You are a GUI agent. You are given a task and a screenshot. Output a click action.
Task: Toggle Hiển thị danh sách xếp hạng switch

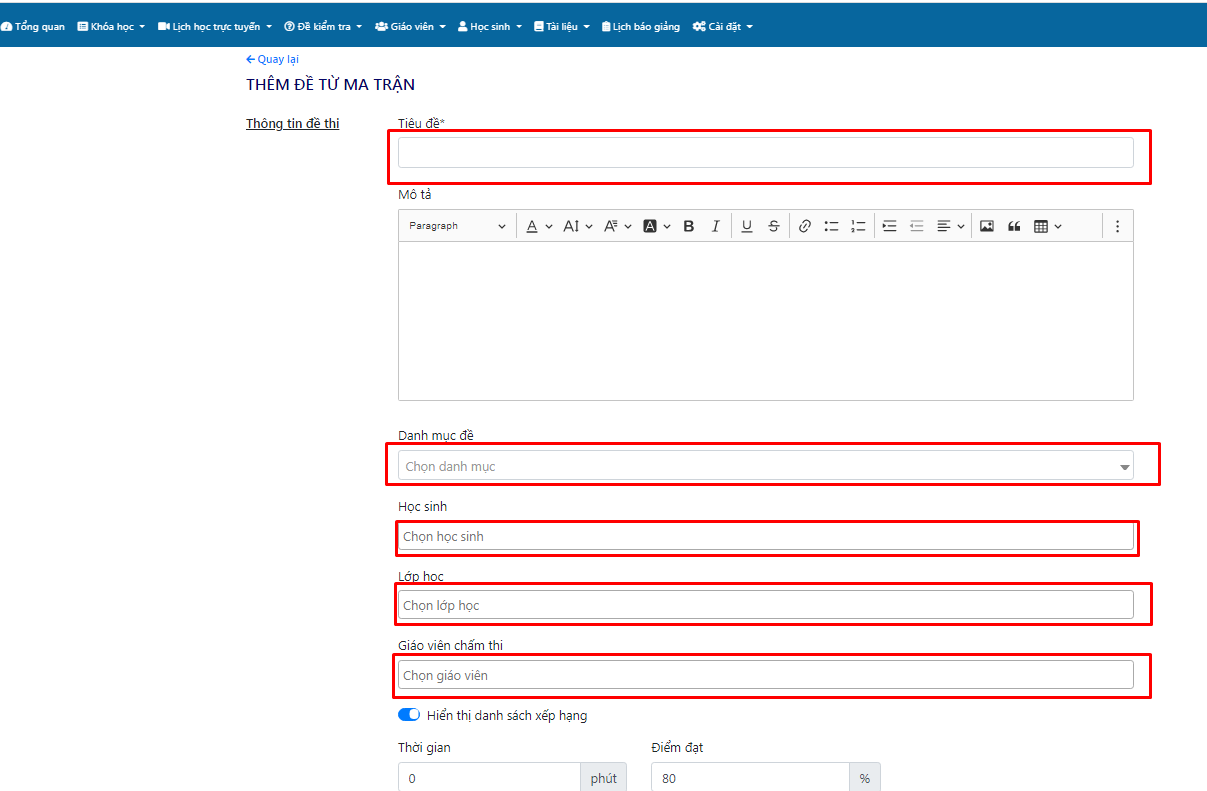point(409,715)
